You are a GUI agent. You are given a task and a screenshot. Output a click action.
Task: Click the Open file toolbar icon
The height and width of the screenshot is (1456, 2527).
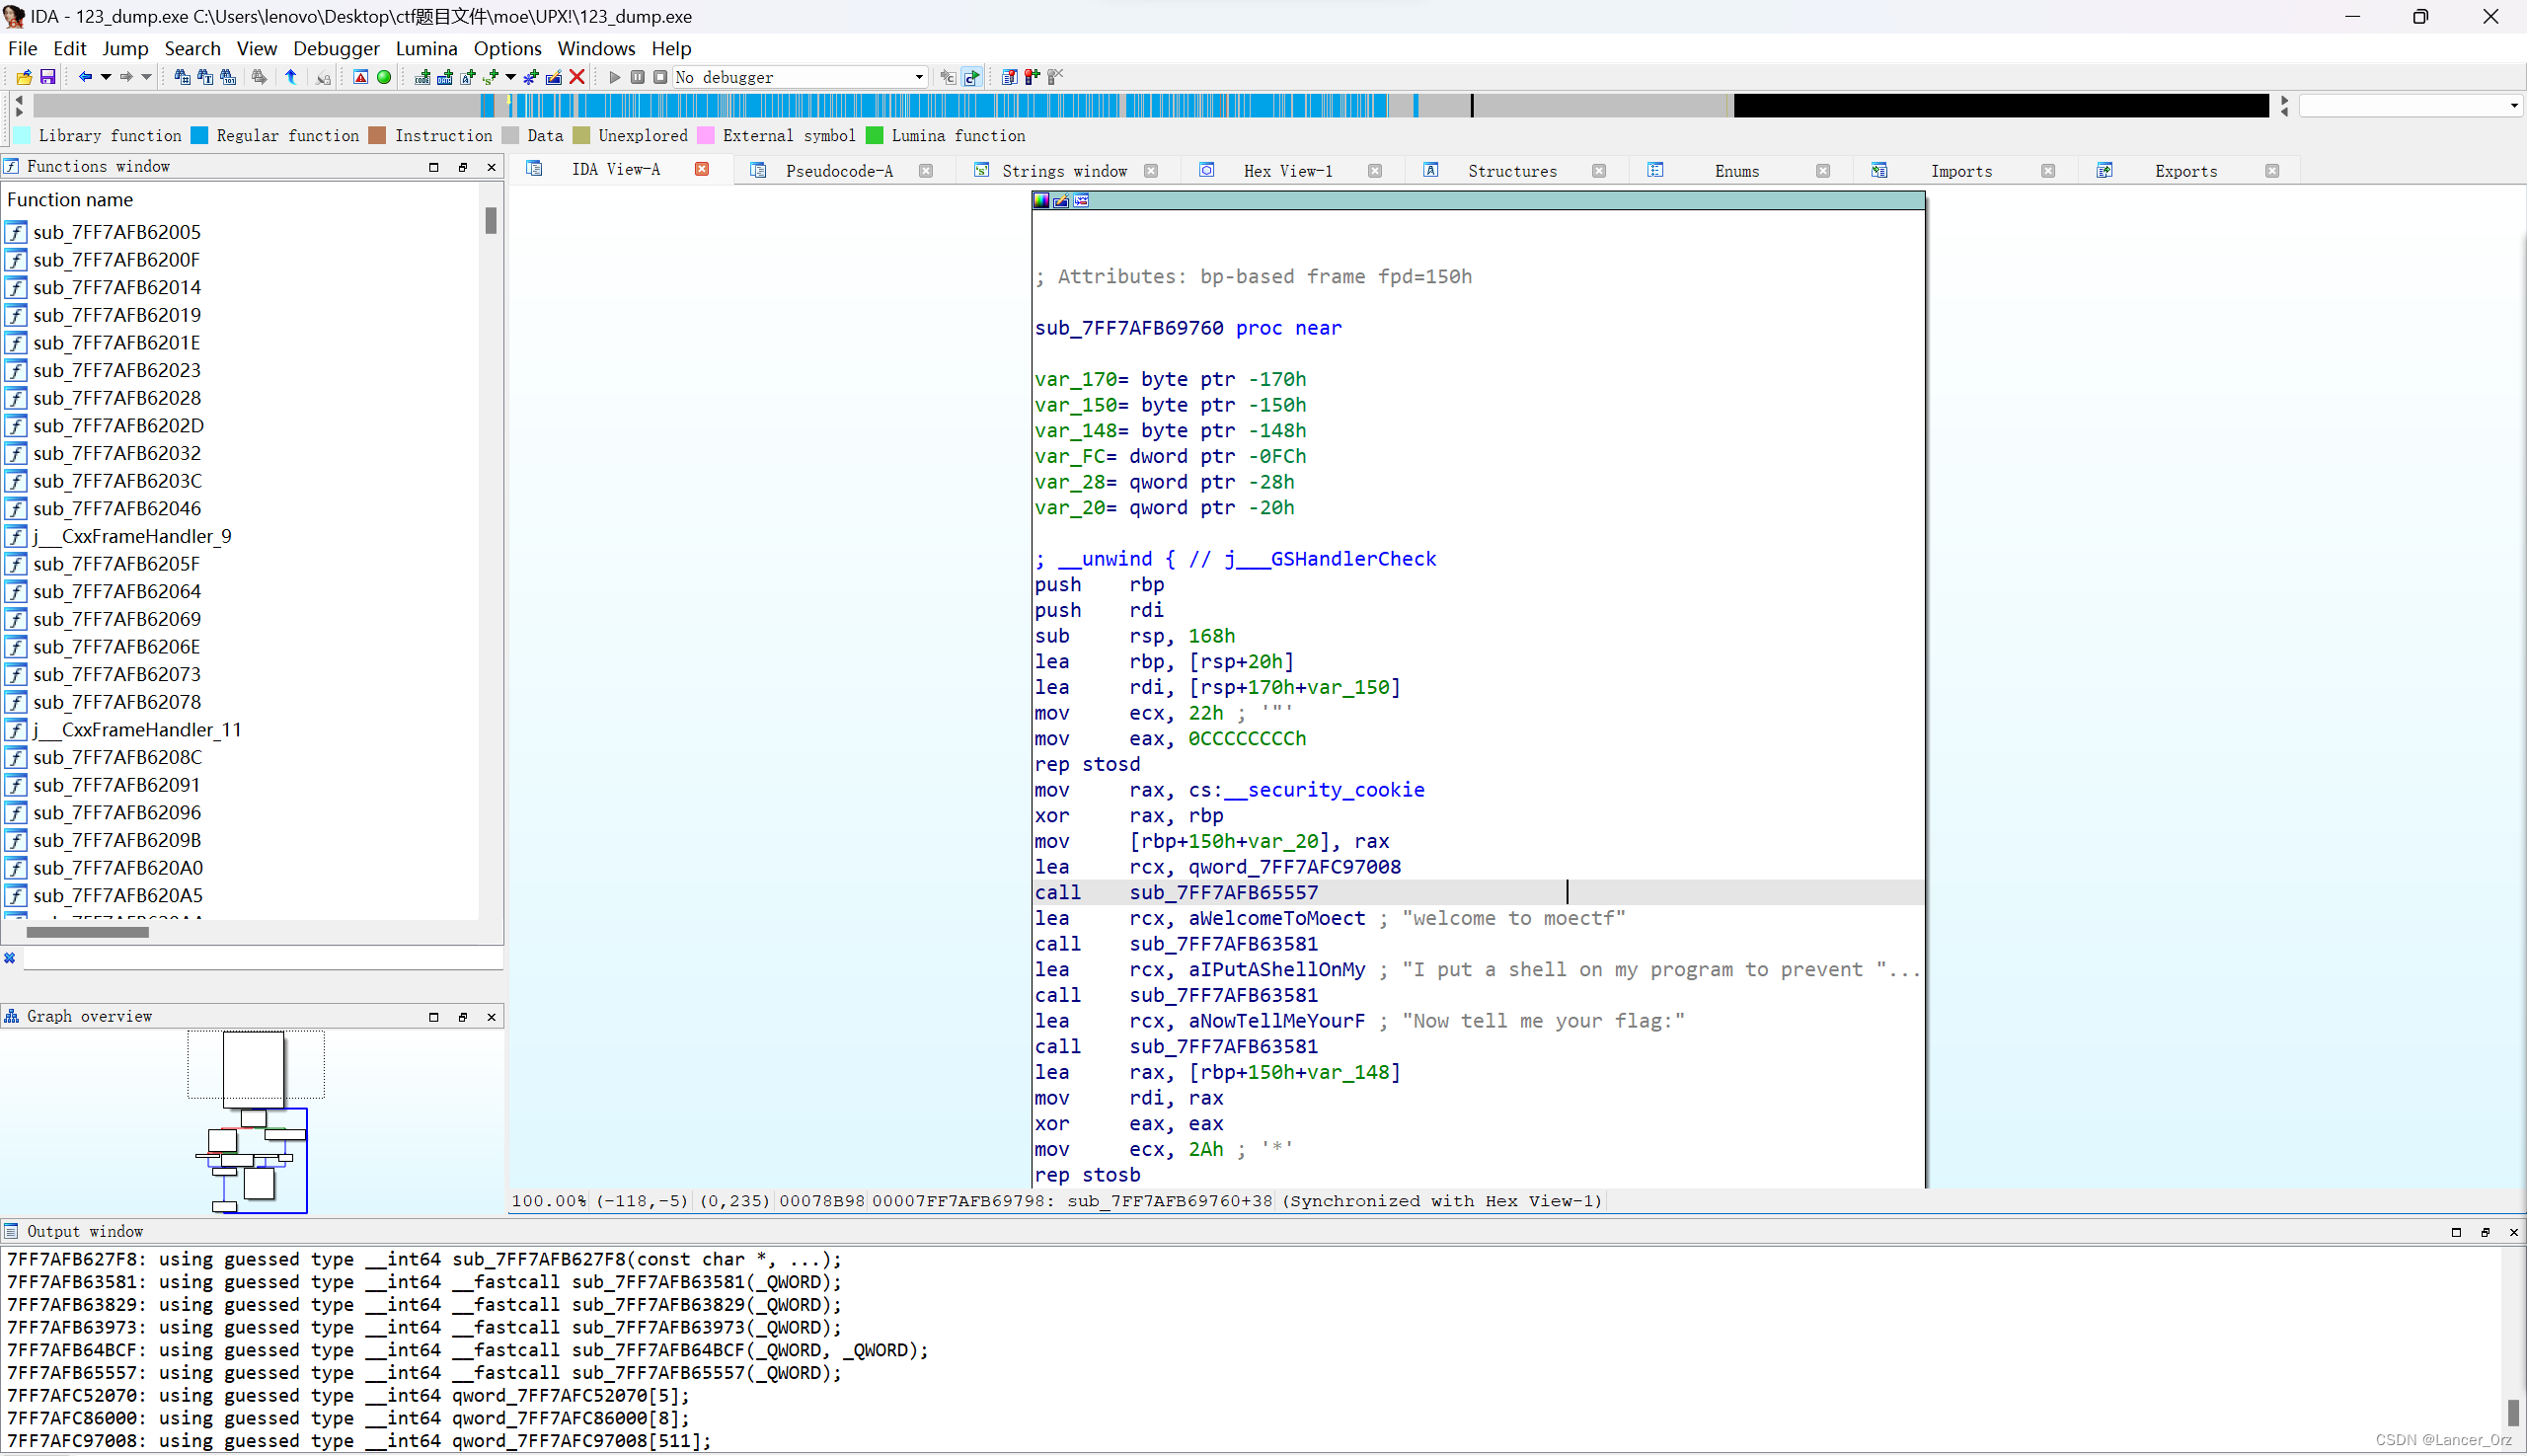click(x=24, y=77)
